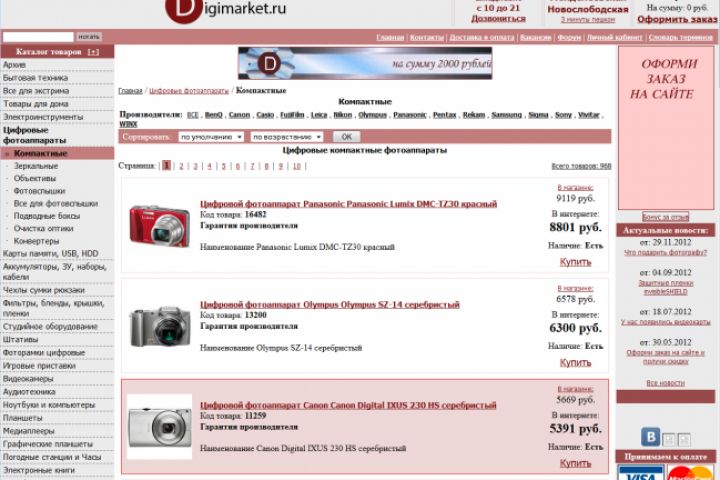Click the red Panasonic camera thumbnail

pyautogui.click(x=159, y=226)
